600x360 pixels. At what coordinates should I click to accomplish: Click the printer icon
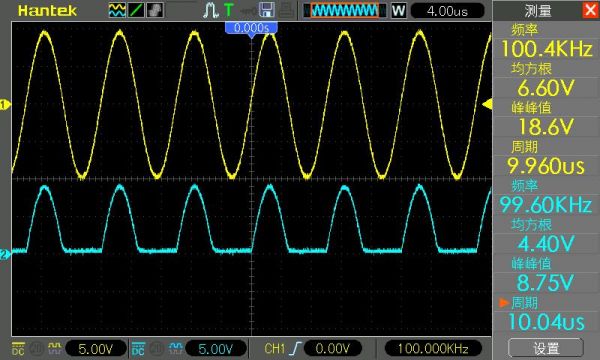(286, 10)
